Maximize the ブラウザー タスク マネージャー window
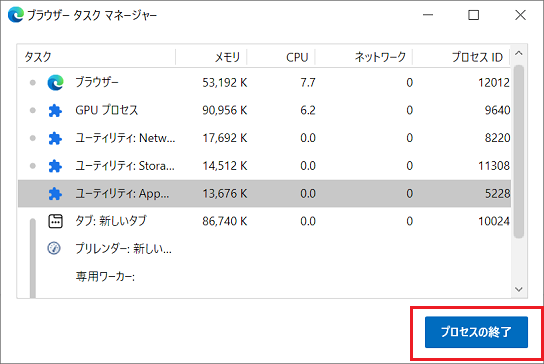The width and height of the screenshot is (544, 364). click(474, 15)
